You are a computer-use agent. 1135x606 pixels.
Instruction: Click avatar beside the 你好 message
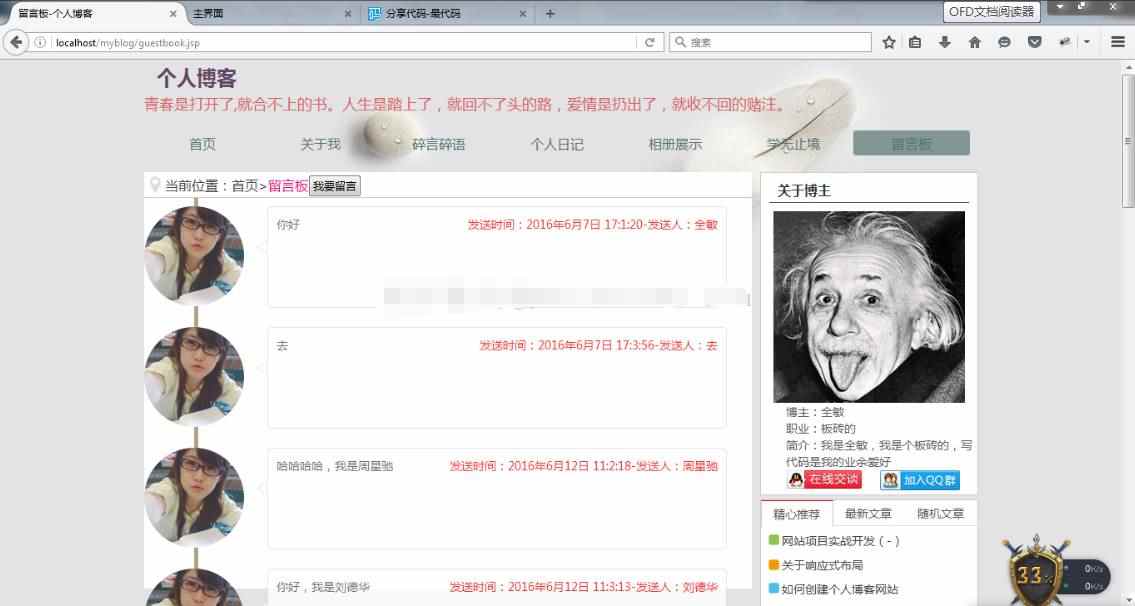tap(194, 255)
